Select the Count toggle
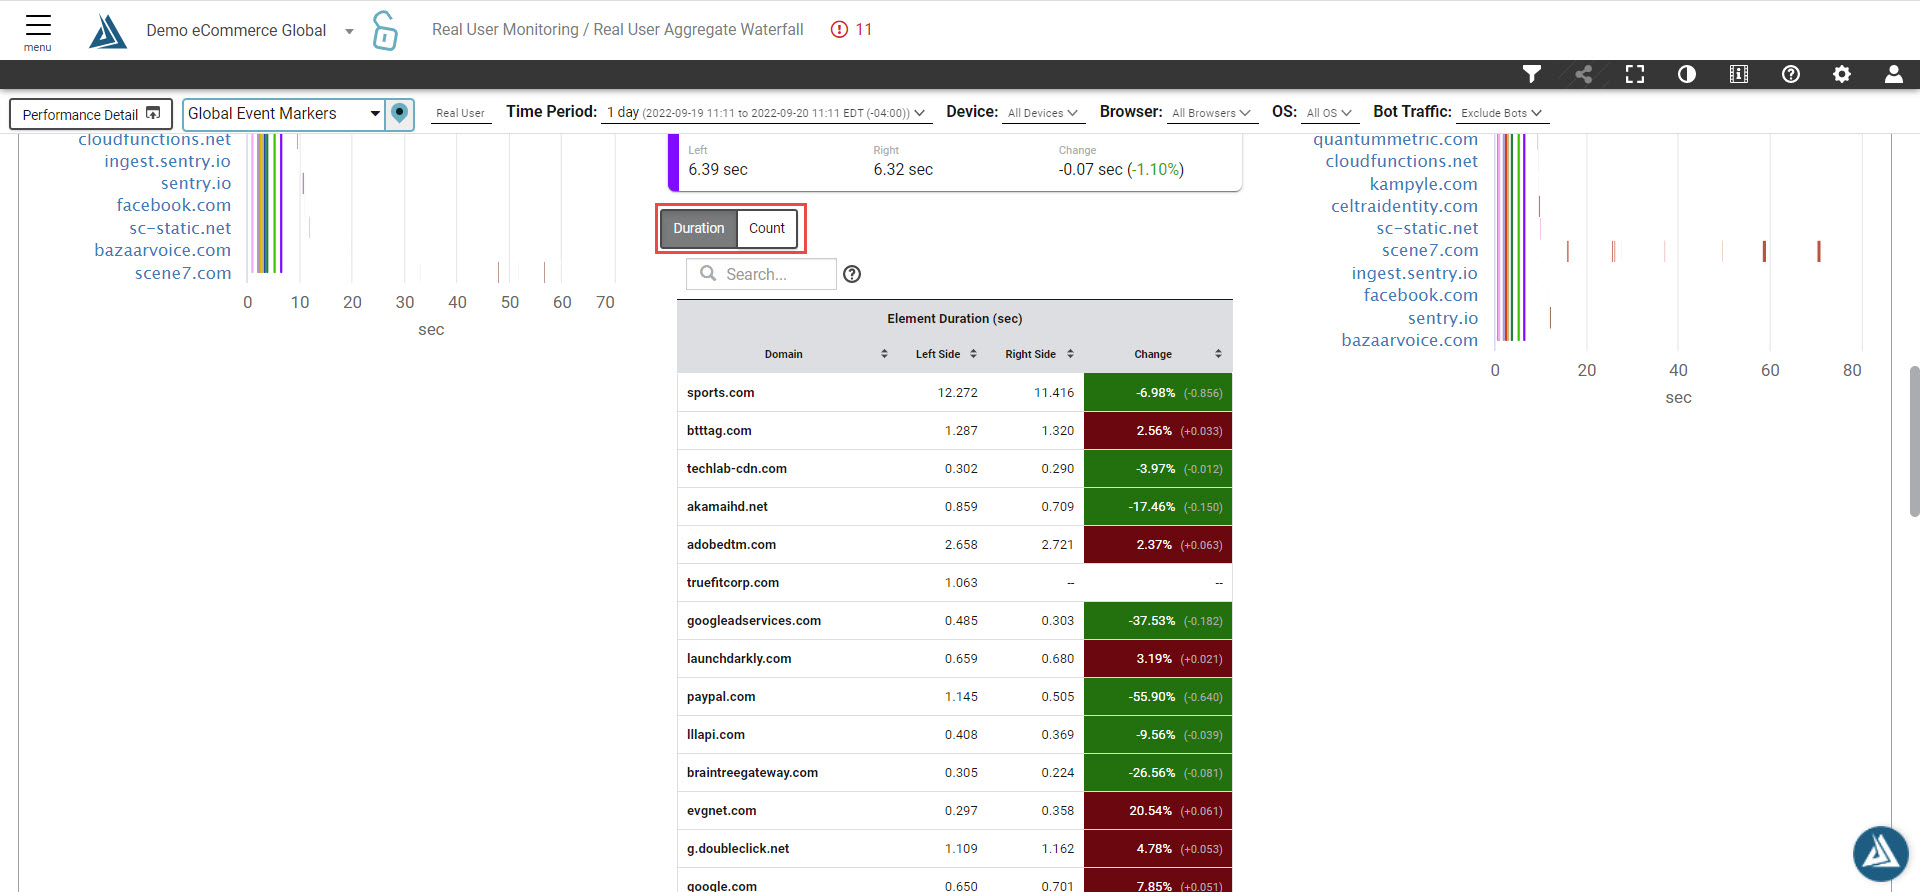1920x892 pixels. (767, 228)
